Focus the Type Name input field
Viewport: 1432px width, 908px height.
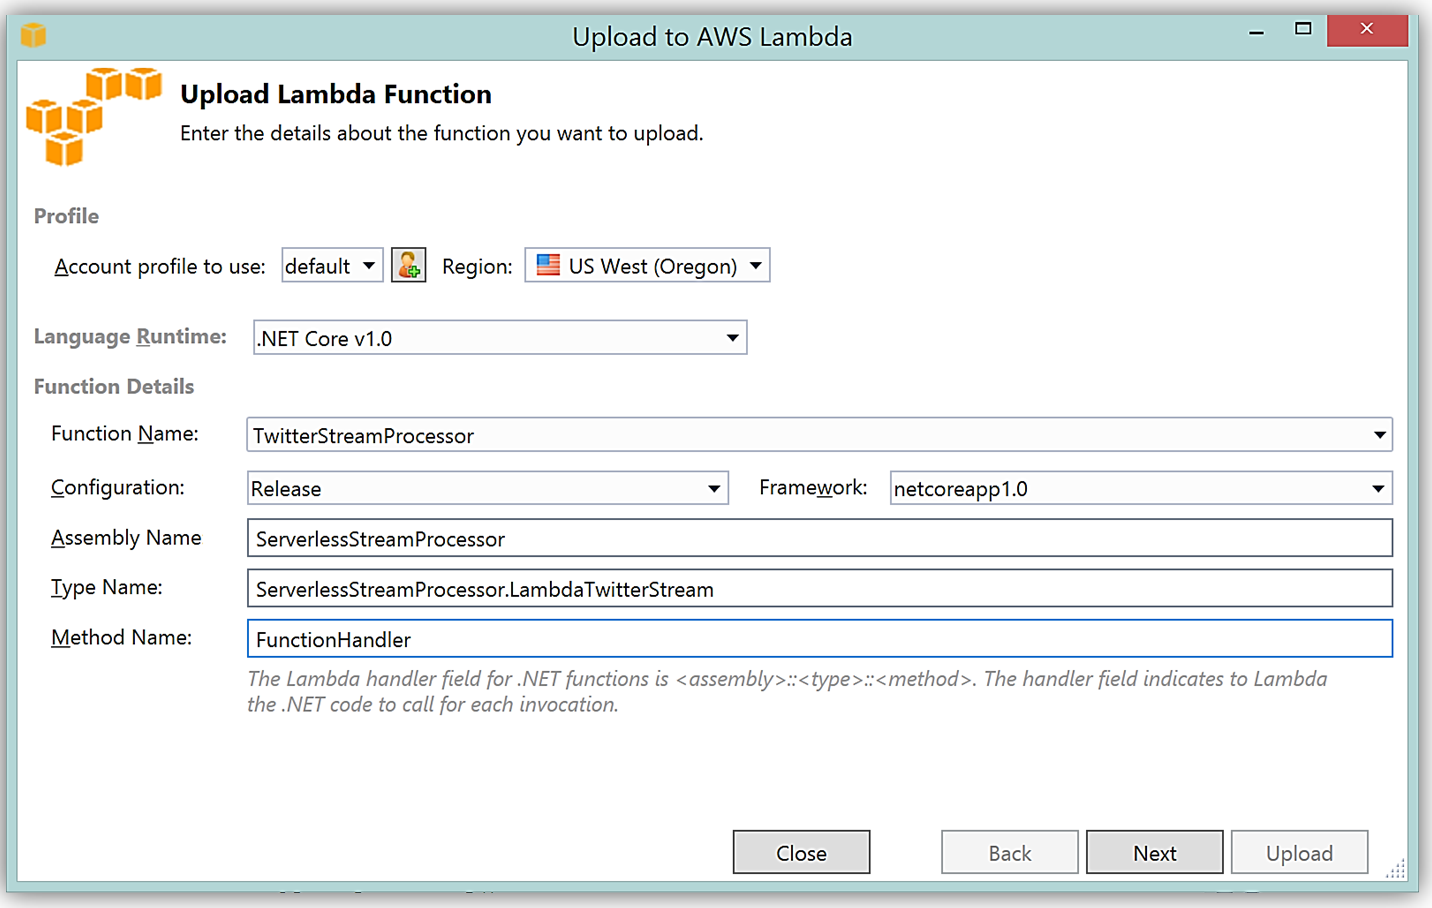[x=819, y=588]
